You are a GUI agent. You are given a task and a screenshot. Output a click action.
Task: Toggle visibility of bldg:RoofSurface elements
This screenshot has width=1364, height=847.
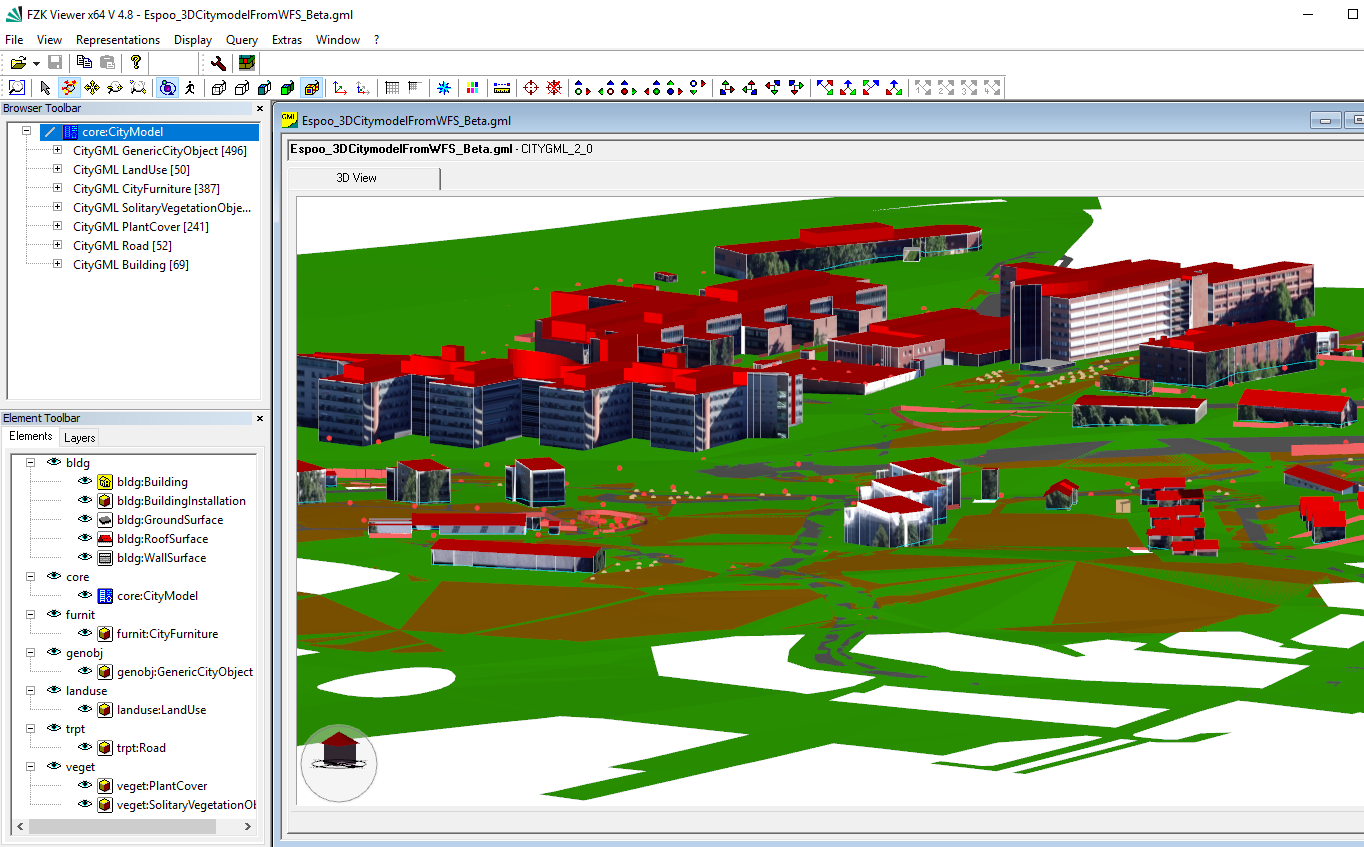pyautogui.click(x=84, y=538)
